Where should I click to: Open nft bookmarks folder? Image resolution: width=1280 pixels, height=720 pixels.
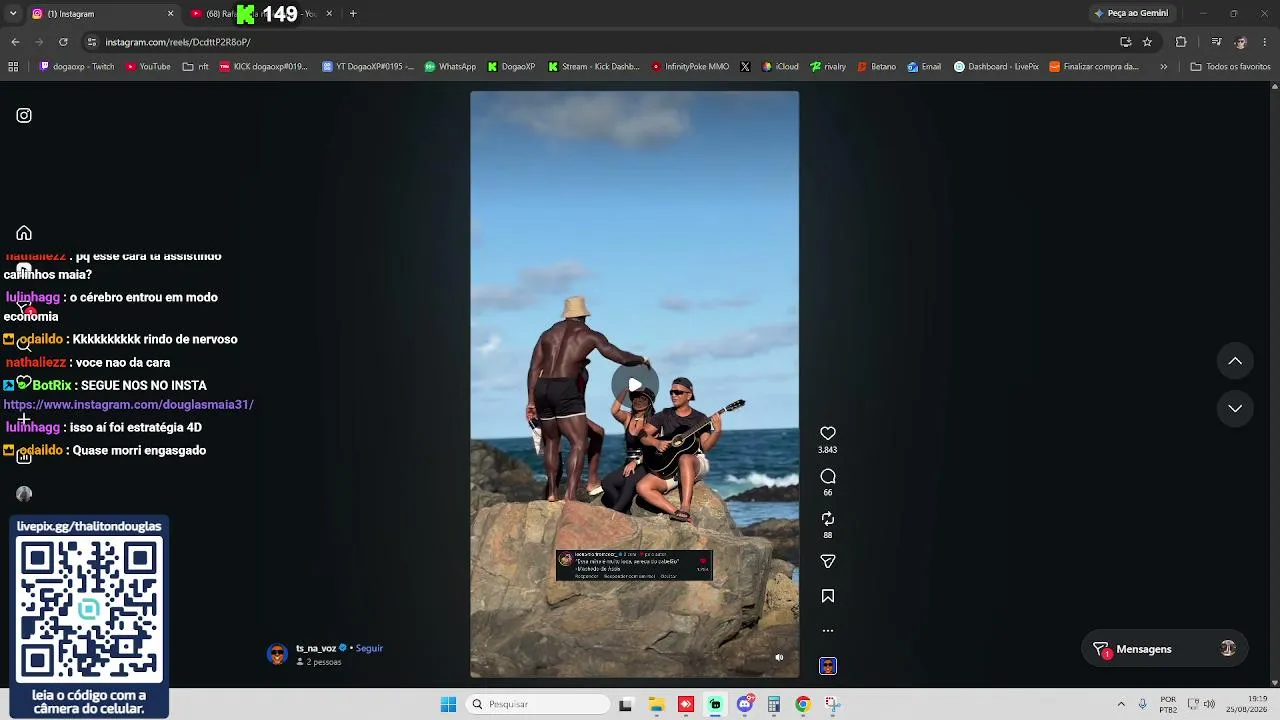pyautogui.click(x=196, y=67)
